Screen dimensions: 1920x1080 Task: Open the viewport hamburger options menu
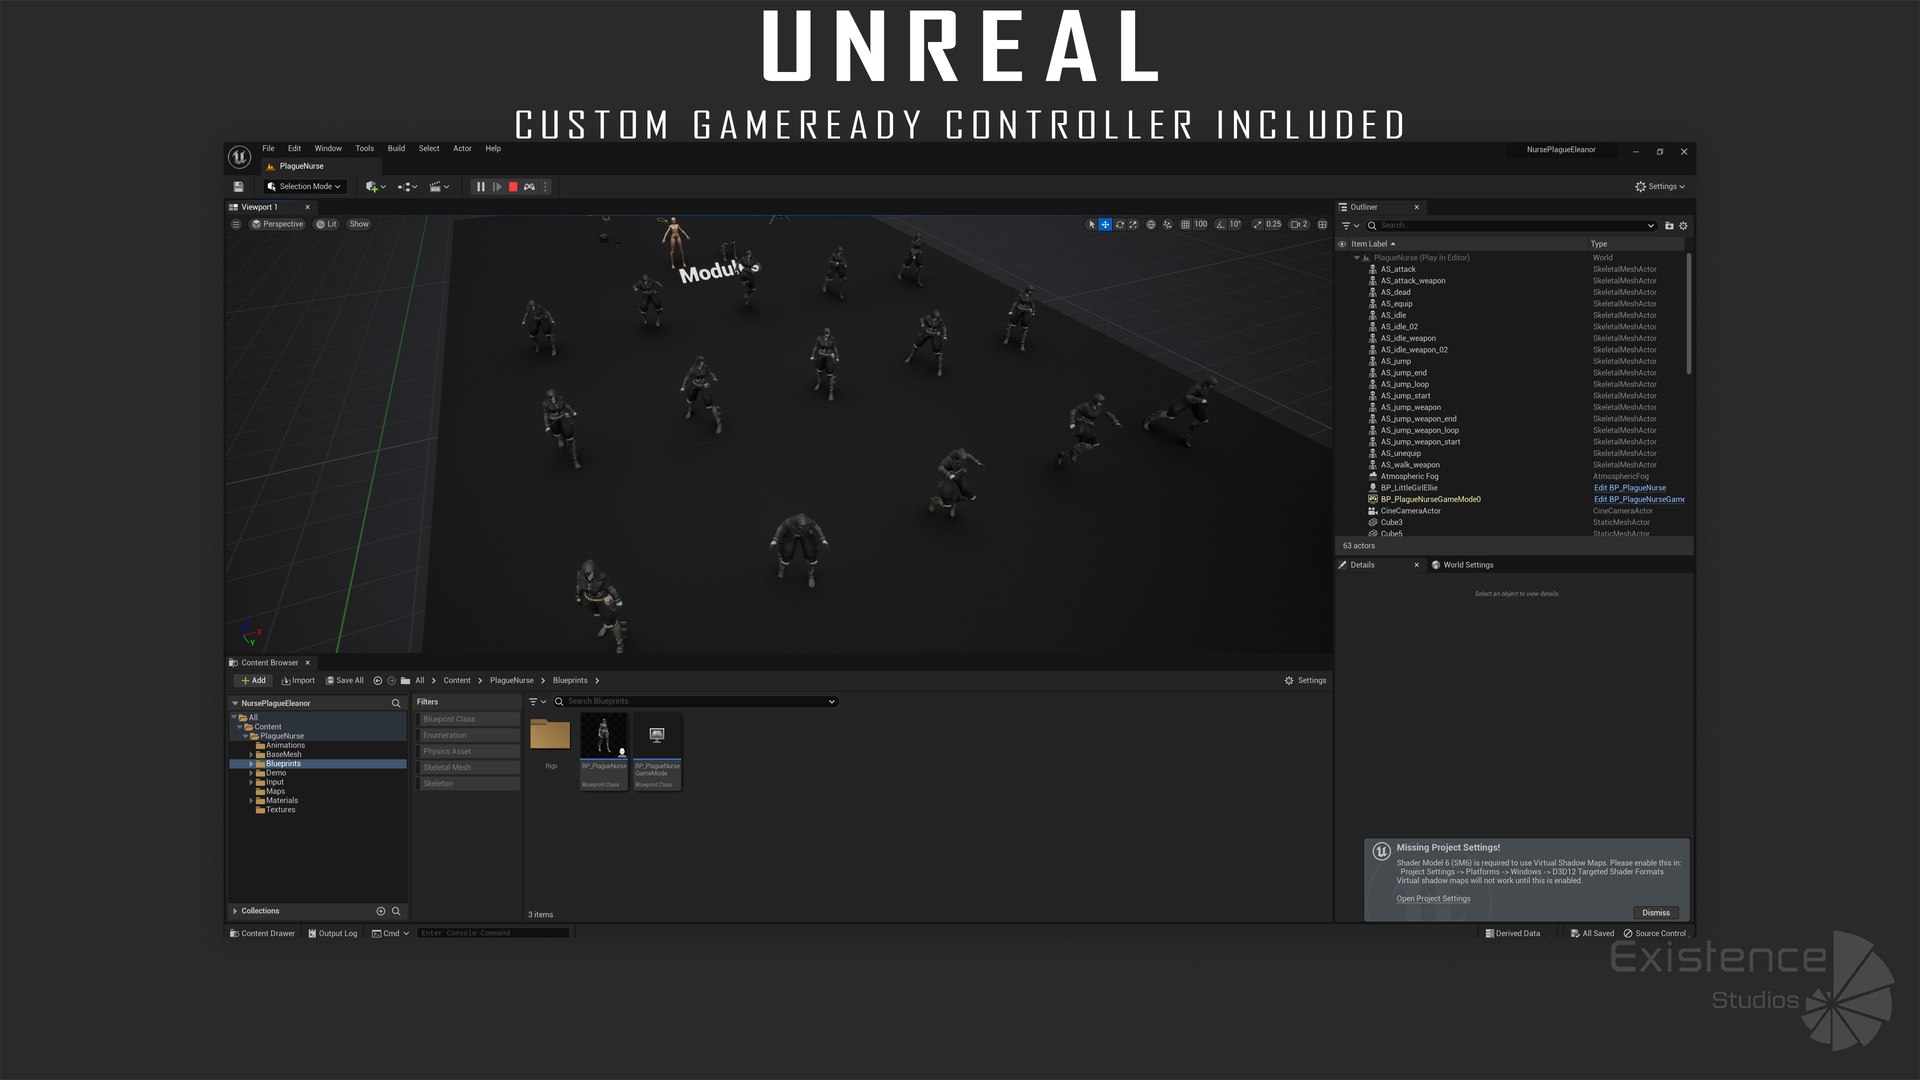pyautogui.click(x=236, y=224)
